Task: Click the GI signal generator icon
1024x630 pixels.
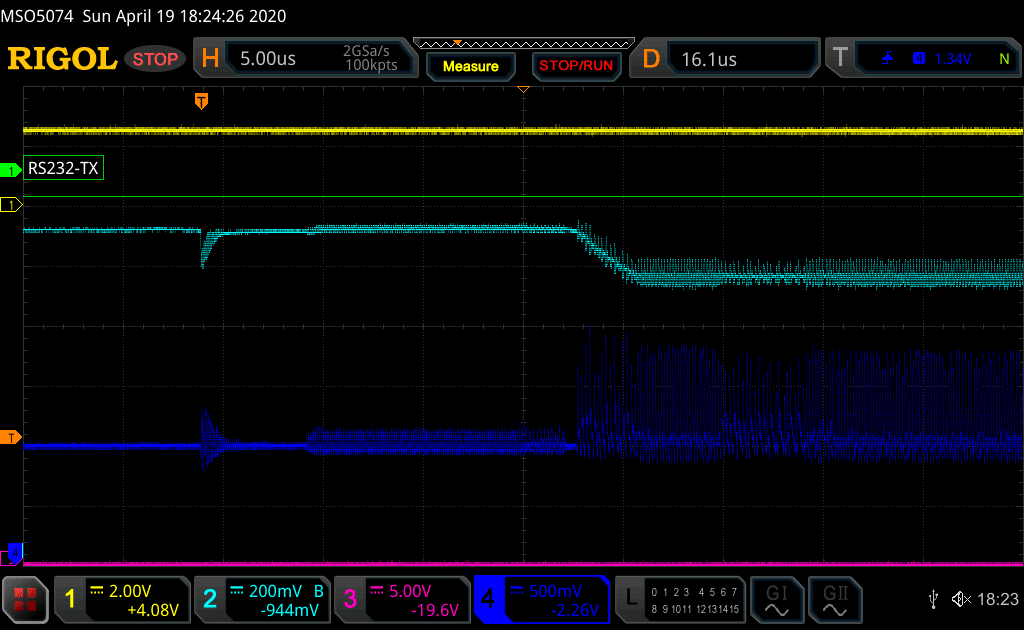Action: (776, 599)
